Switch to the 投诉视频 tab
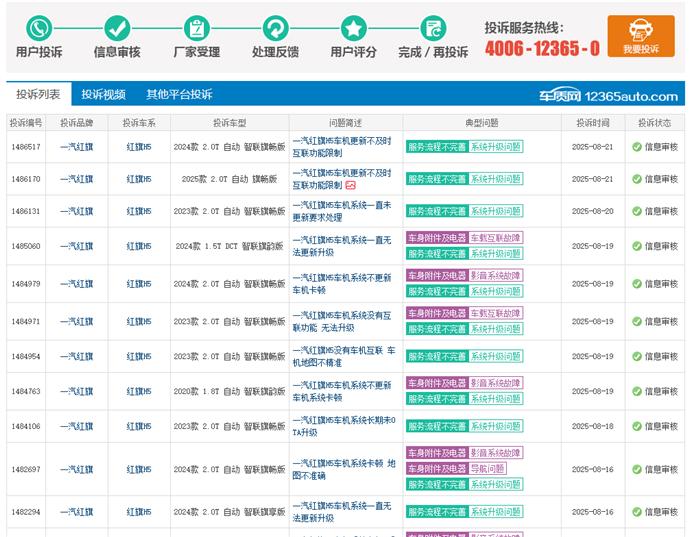This screenshot has height=537, width=700. point(103,95)
